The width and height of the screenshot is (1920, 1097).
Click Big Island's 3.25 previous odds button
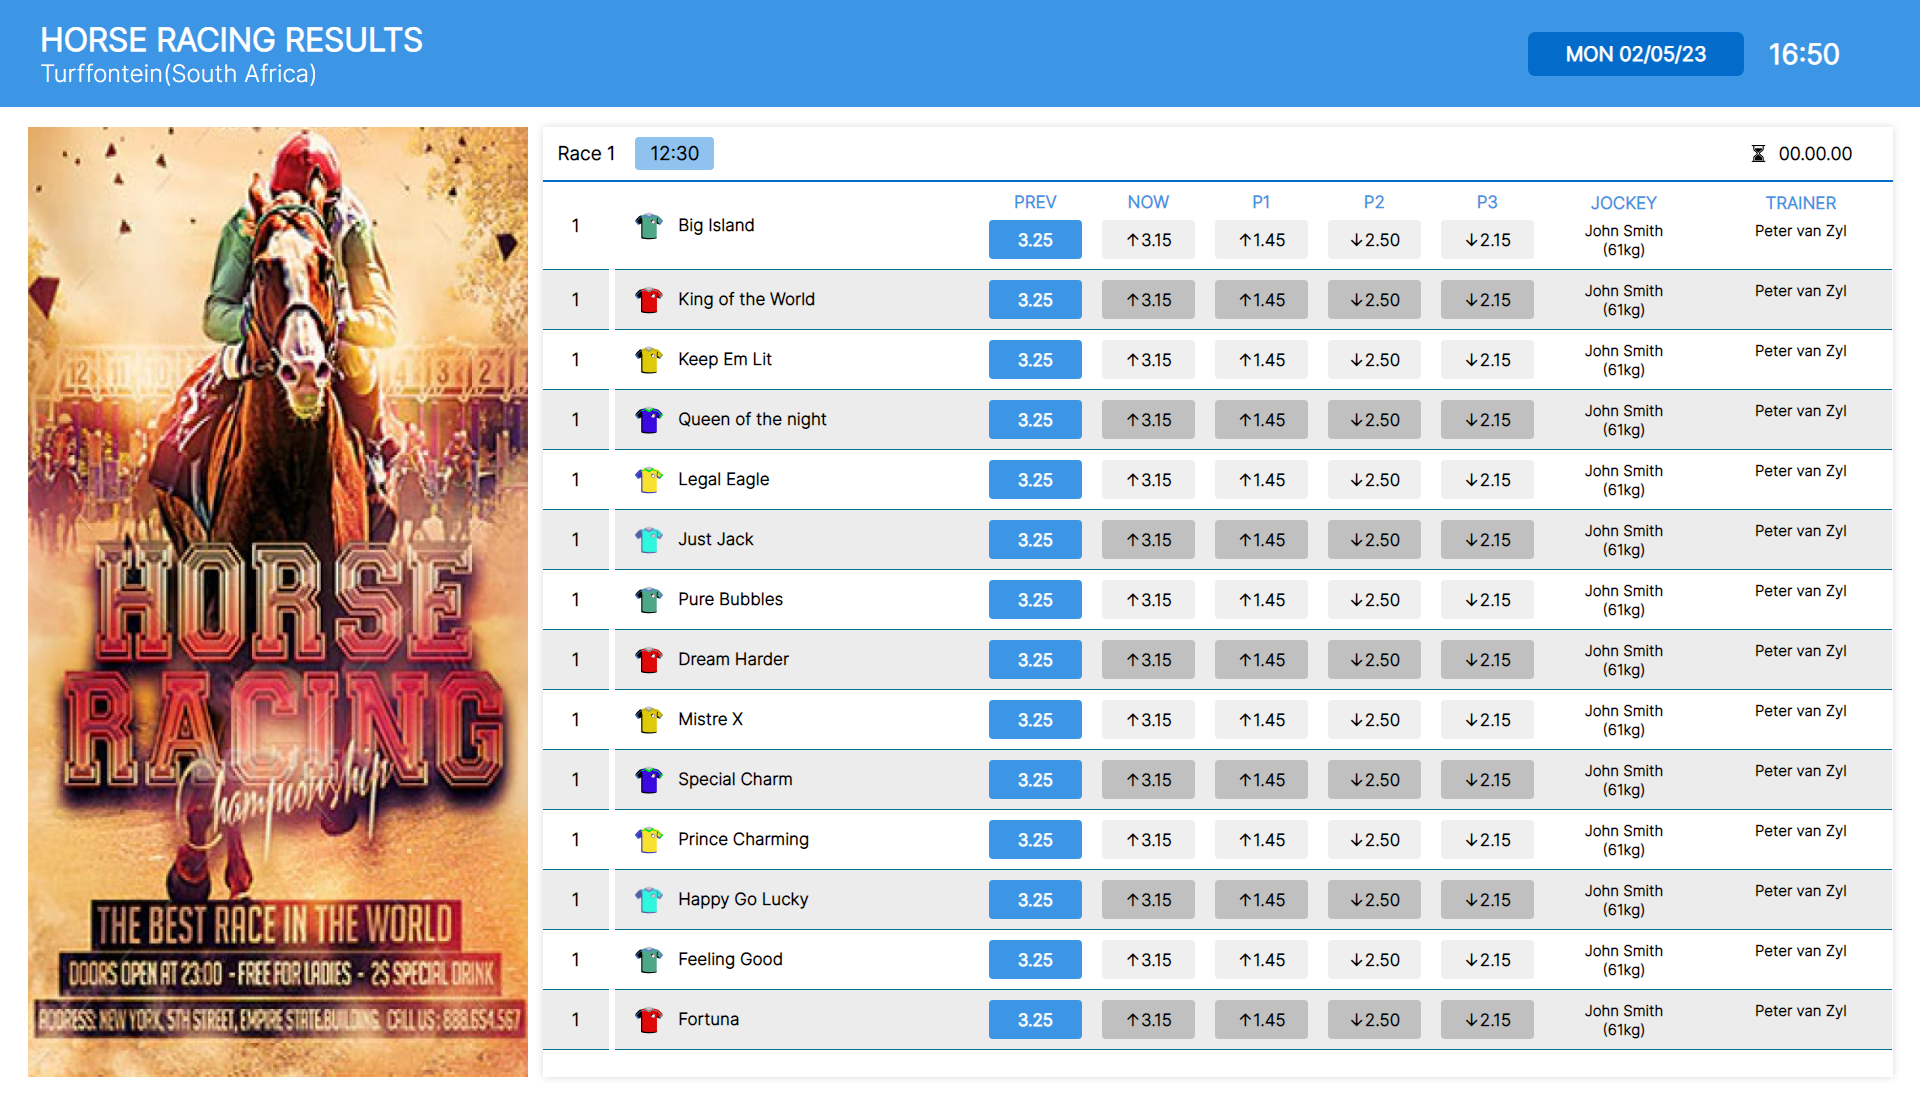(1035, 240)
